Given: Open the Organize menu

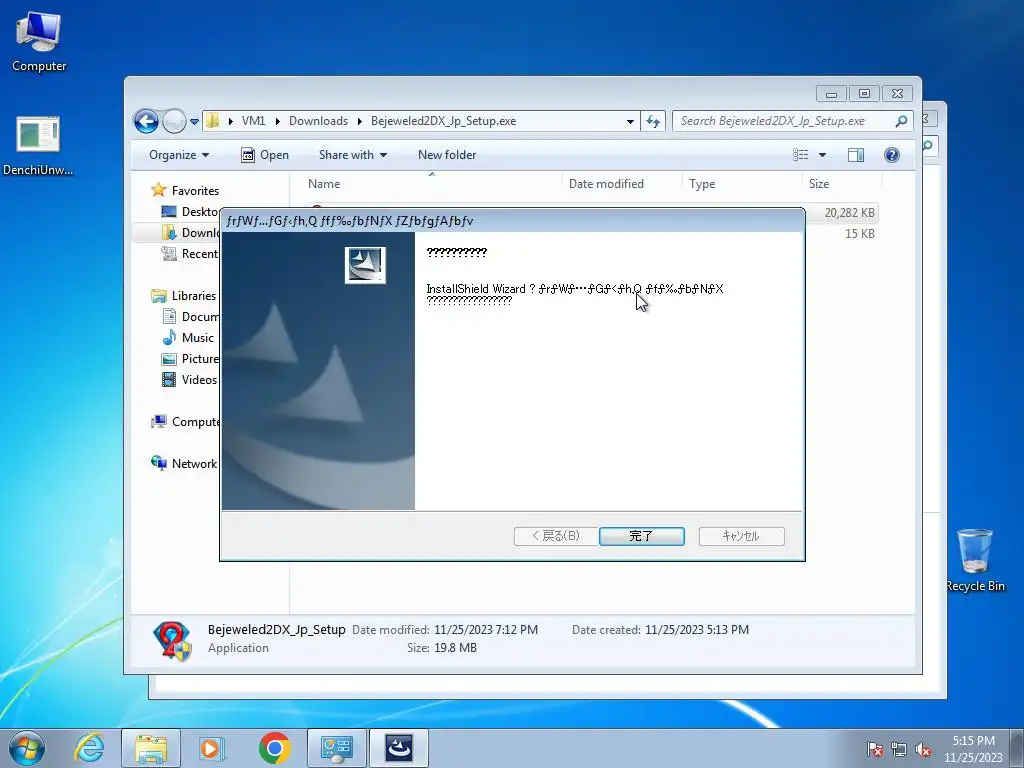Looking at the screenshot, I should pyautogui.click(x=179, y=155).
